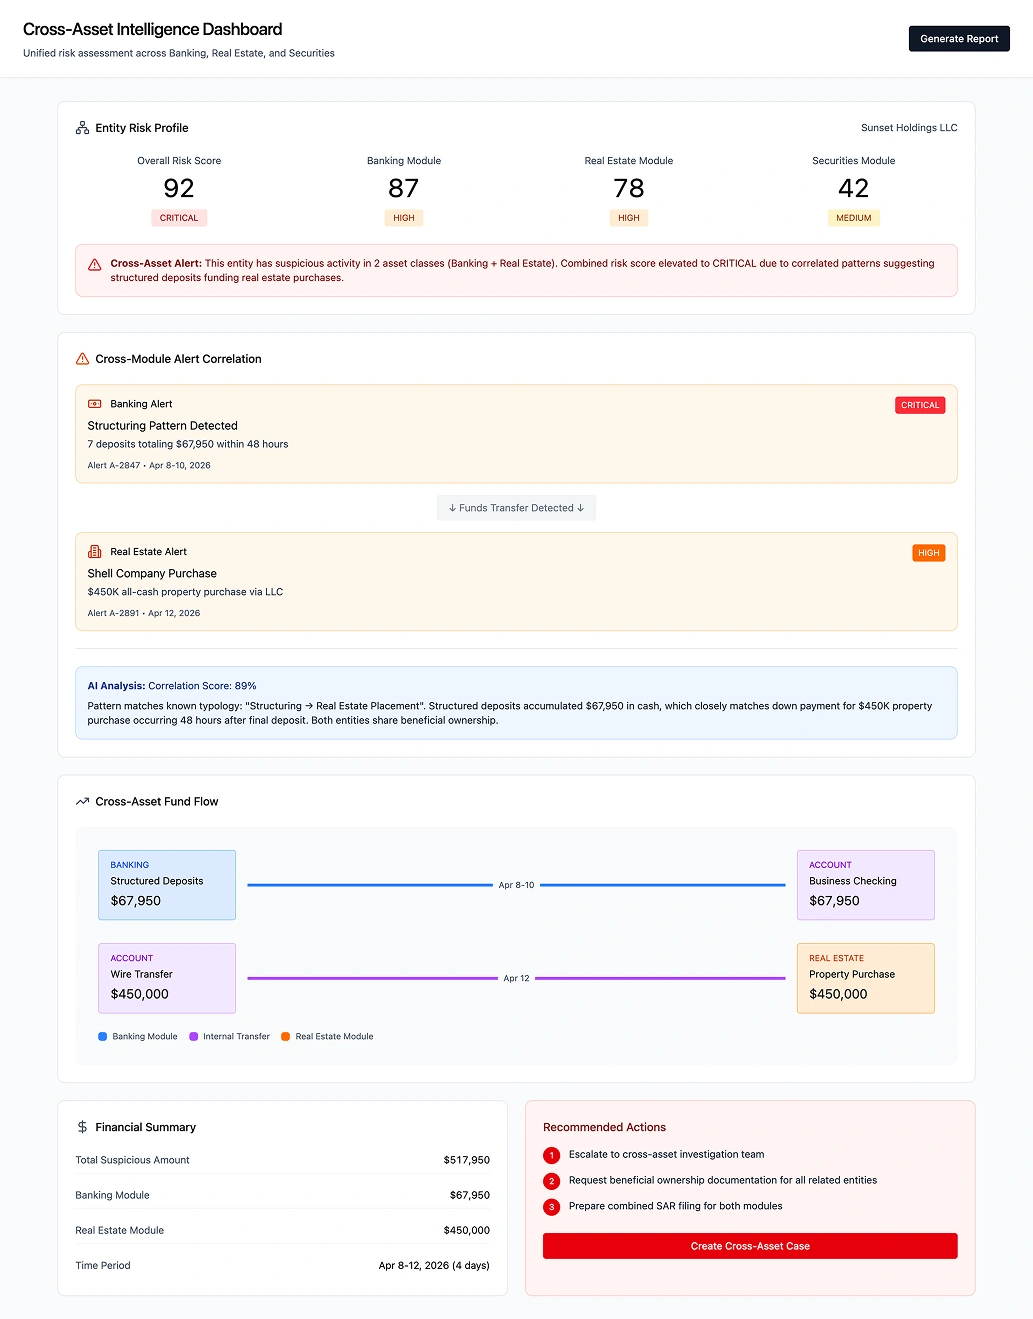Select the Banking Alert card icon
Image resolution: width=1033 pixels, height=1319 pixels.
tap(95, 403)
